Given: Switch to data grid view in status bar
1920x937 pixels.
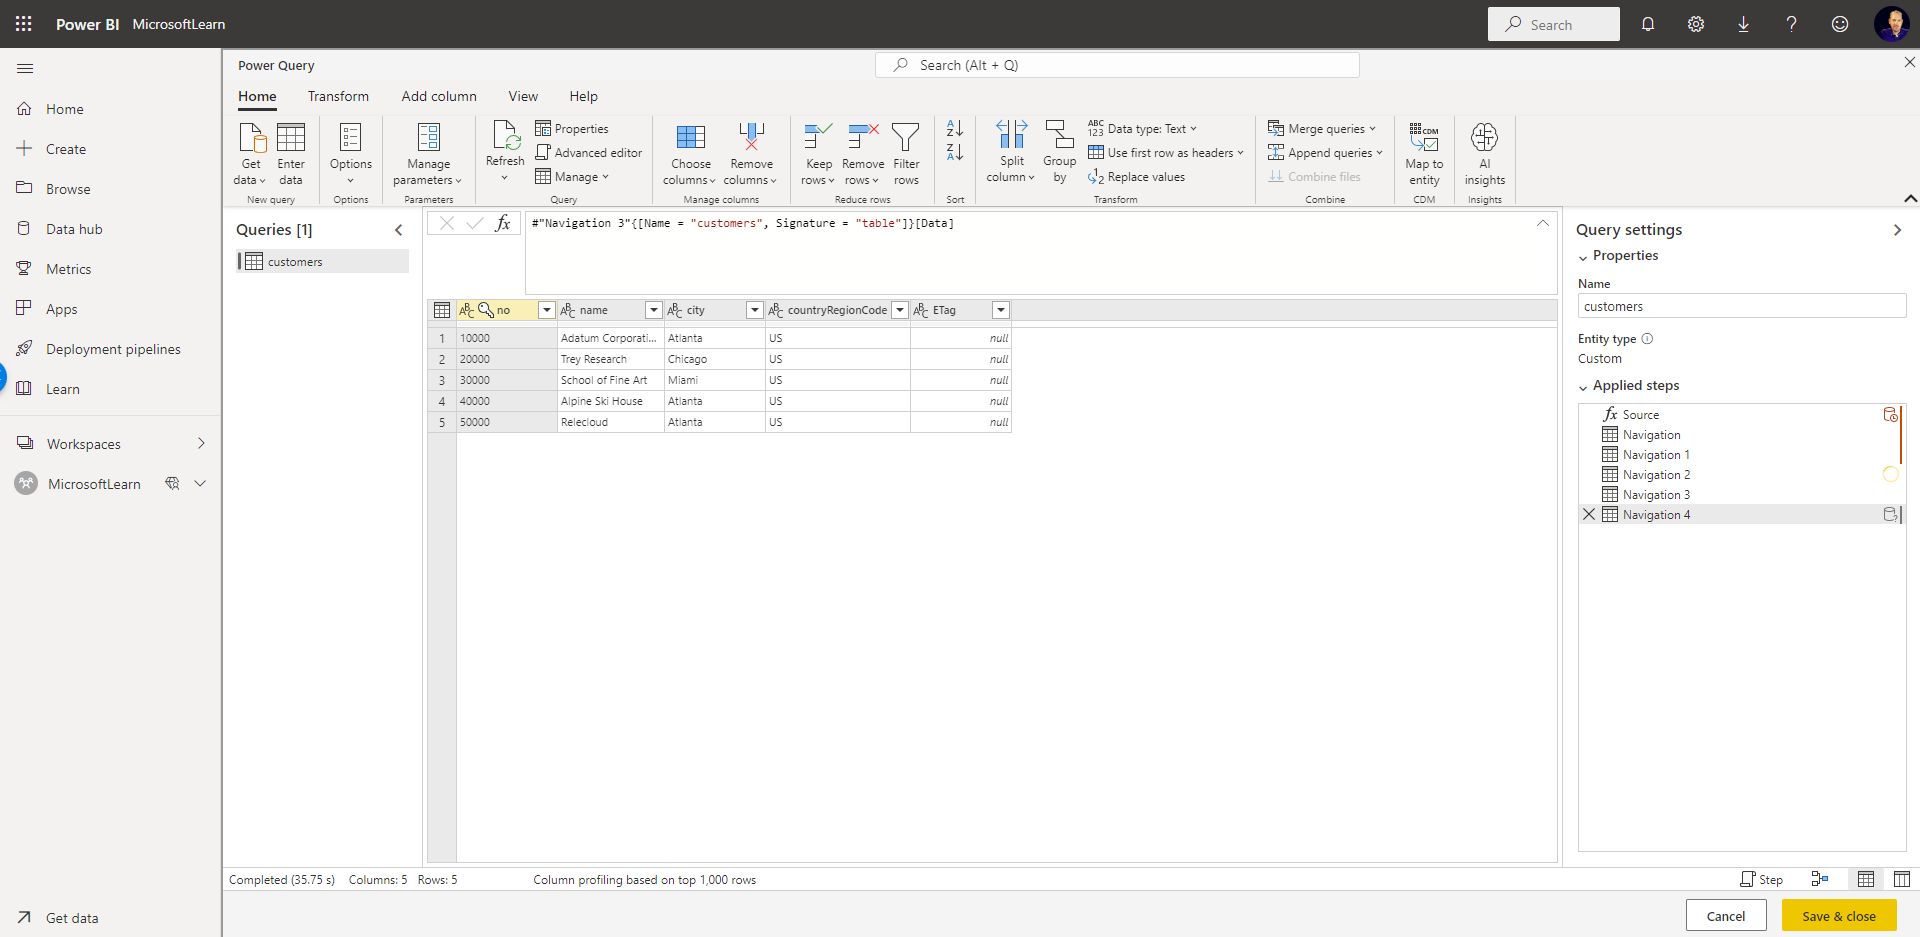Looking at the screenshot, I should click(1866, 879).
